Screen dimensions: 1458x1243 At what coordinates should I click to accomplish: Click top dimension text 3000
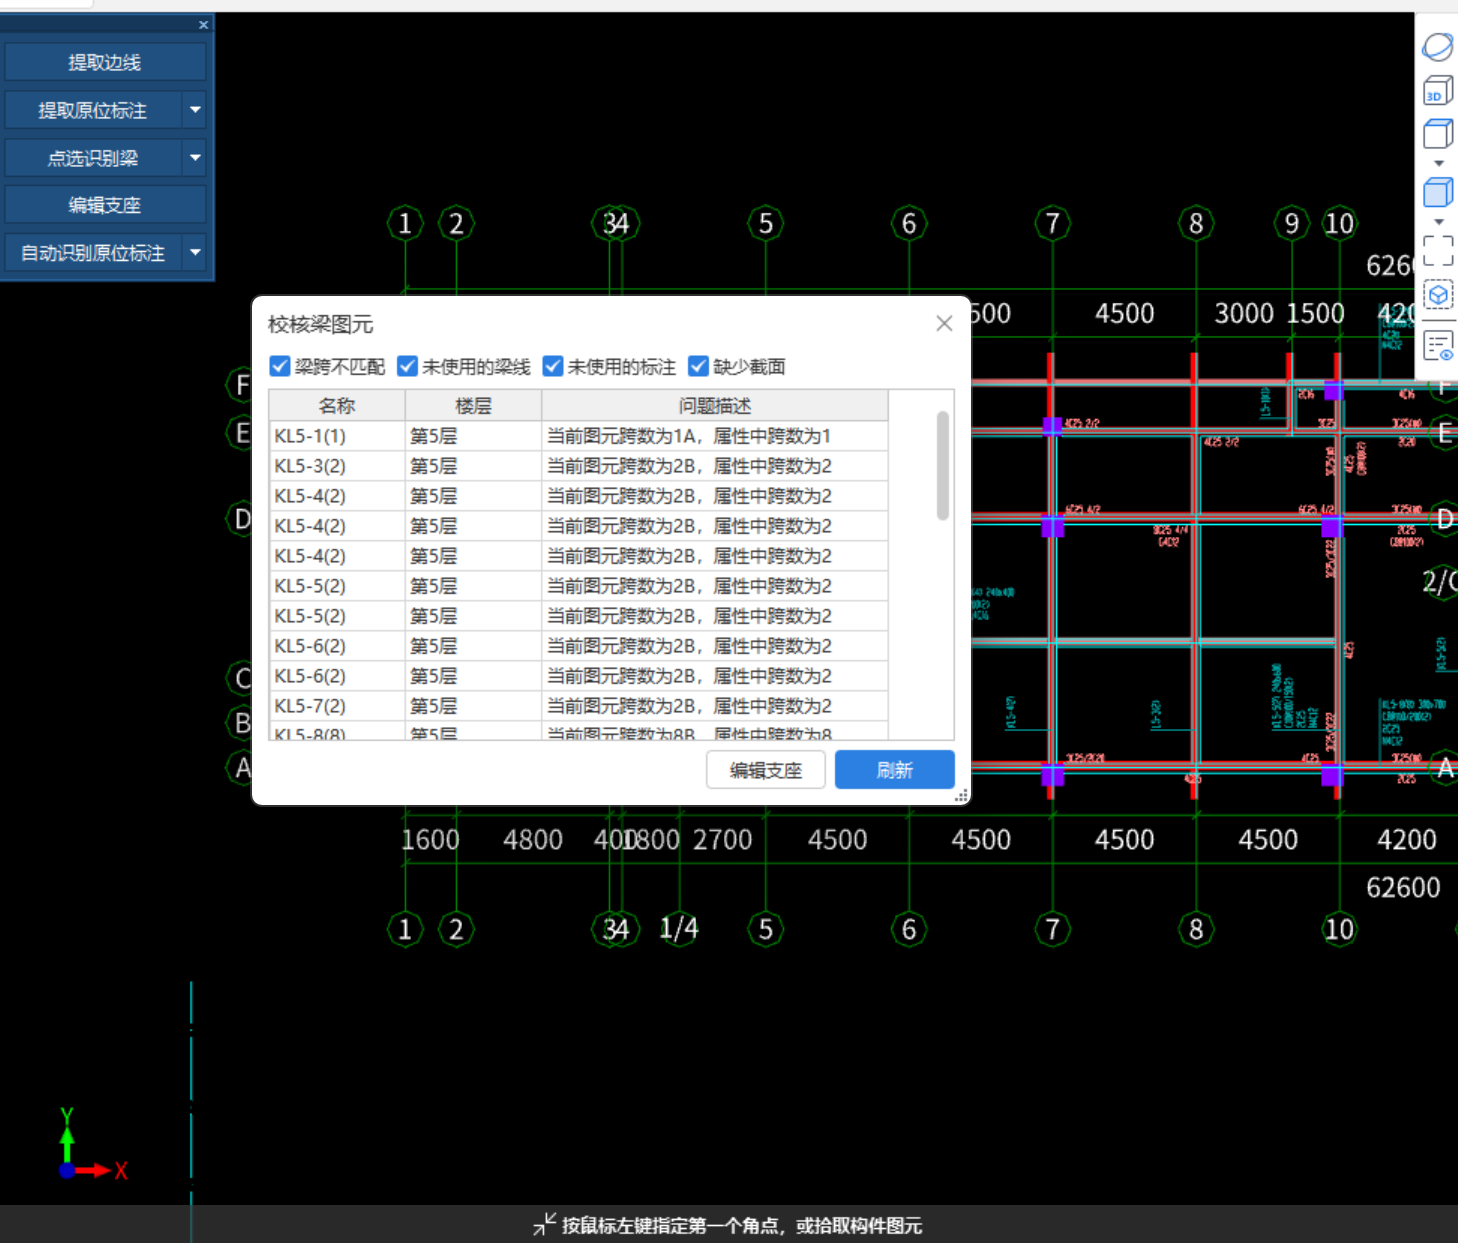click(1244, 313)
